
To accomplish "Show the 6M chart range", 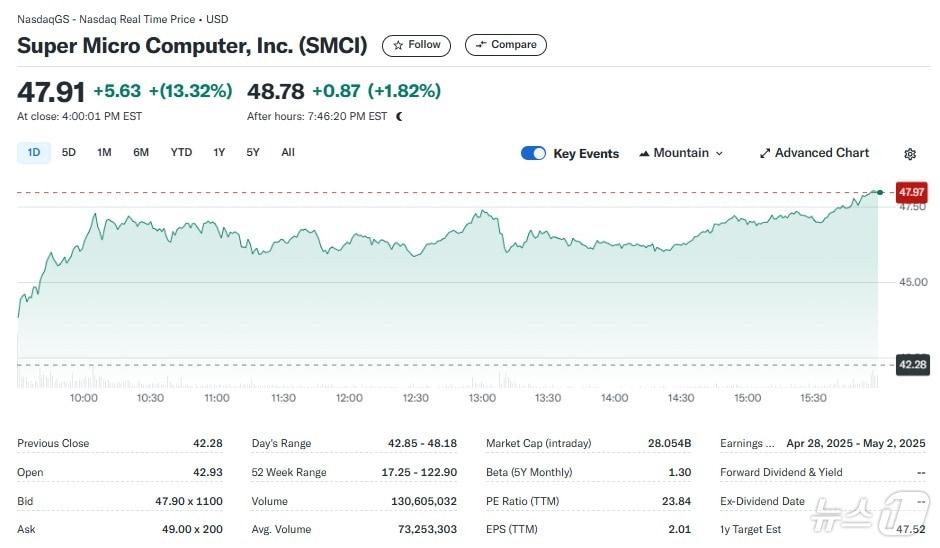I will tap(141, 153).
